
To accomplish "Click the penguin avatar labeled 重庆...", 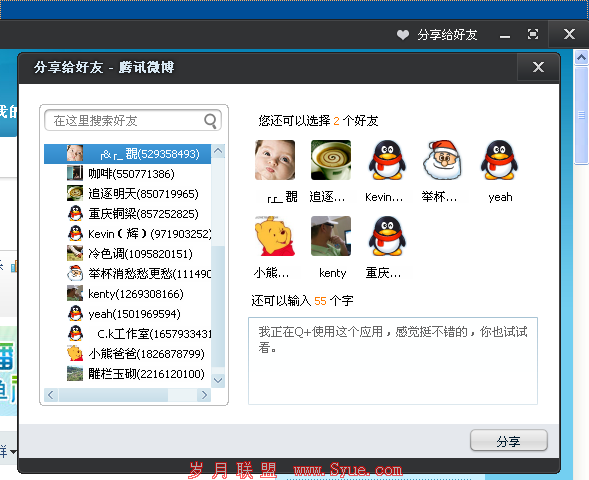I will [x=387, y=236].
